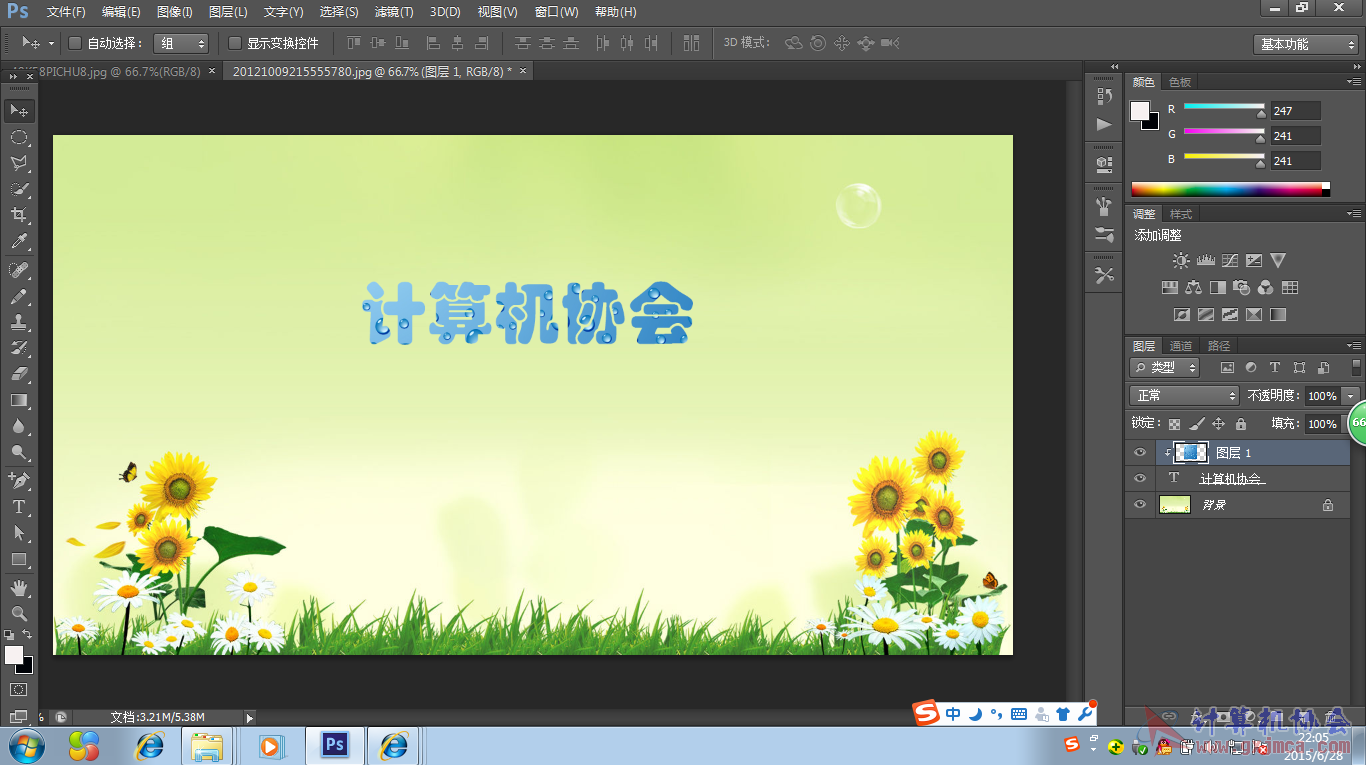Select the Blur tool
This screenshot has width=1366, height=765.
pos(19,426)
